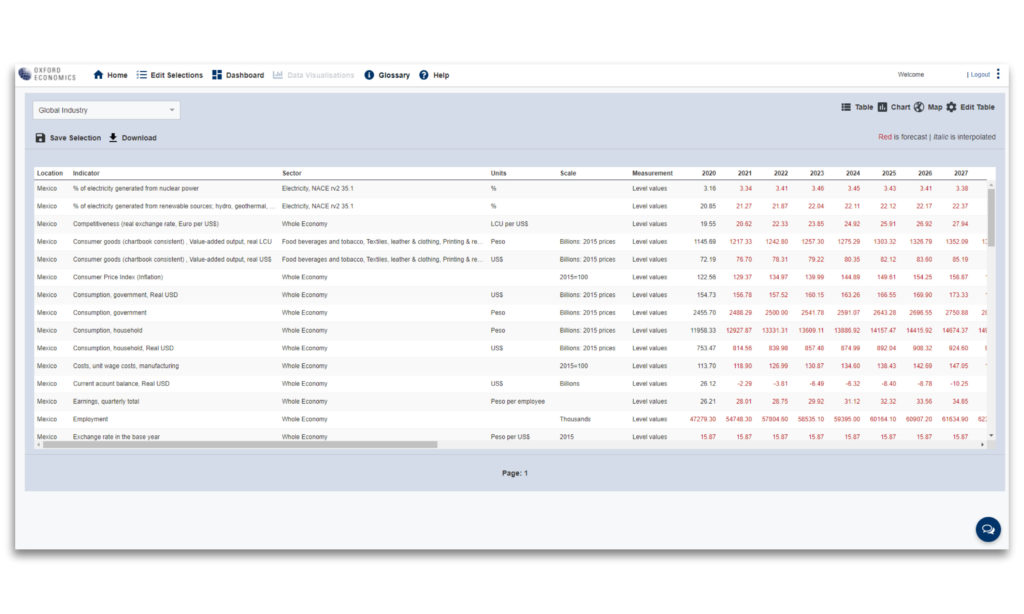The width and height of the screenshot is (1024, 614).
Task: Expand the Global Industry dropdown
Action: (106, 110)
